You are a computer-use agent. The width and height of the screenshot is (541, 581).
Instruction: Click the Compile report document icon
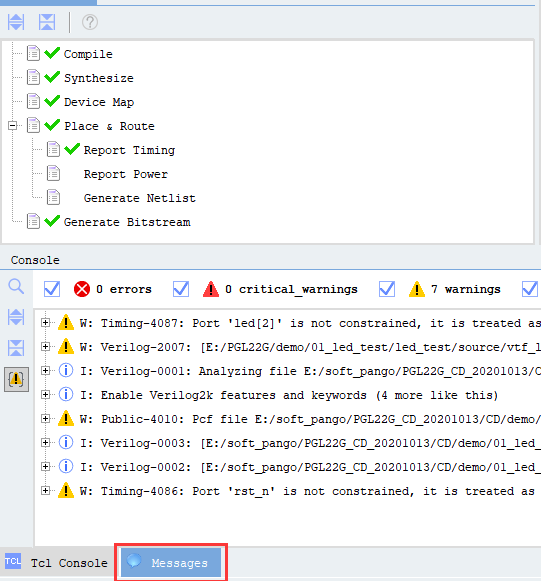coord(33,54)
